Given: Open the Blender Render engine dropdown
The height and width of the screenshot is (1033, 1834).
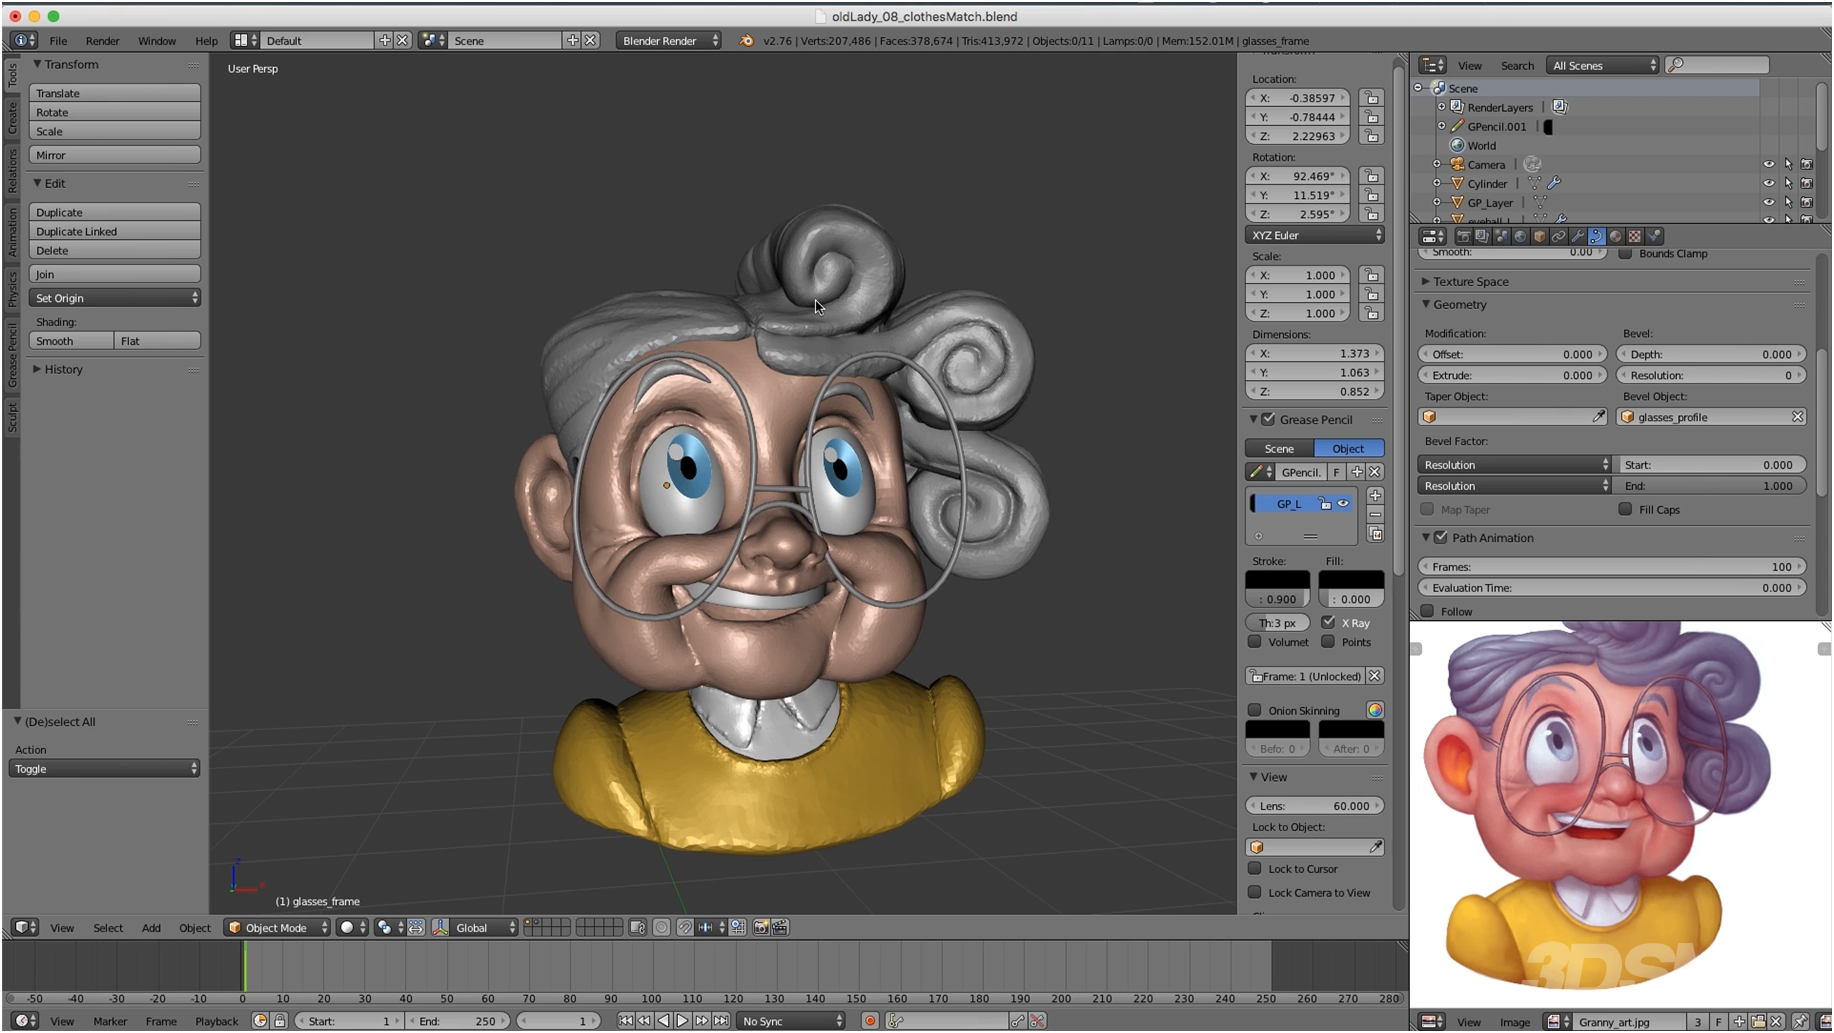Looking at the screenshot, I should [668, 41].
